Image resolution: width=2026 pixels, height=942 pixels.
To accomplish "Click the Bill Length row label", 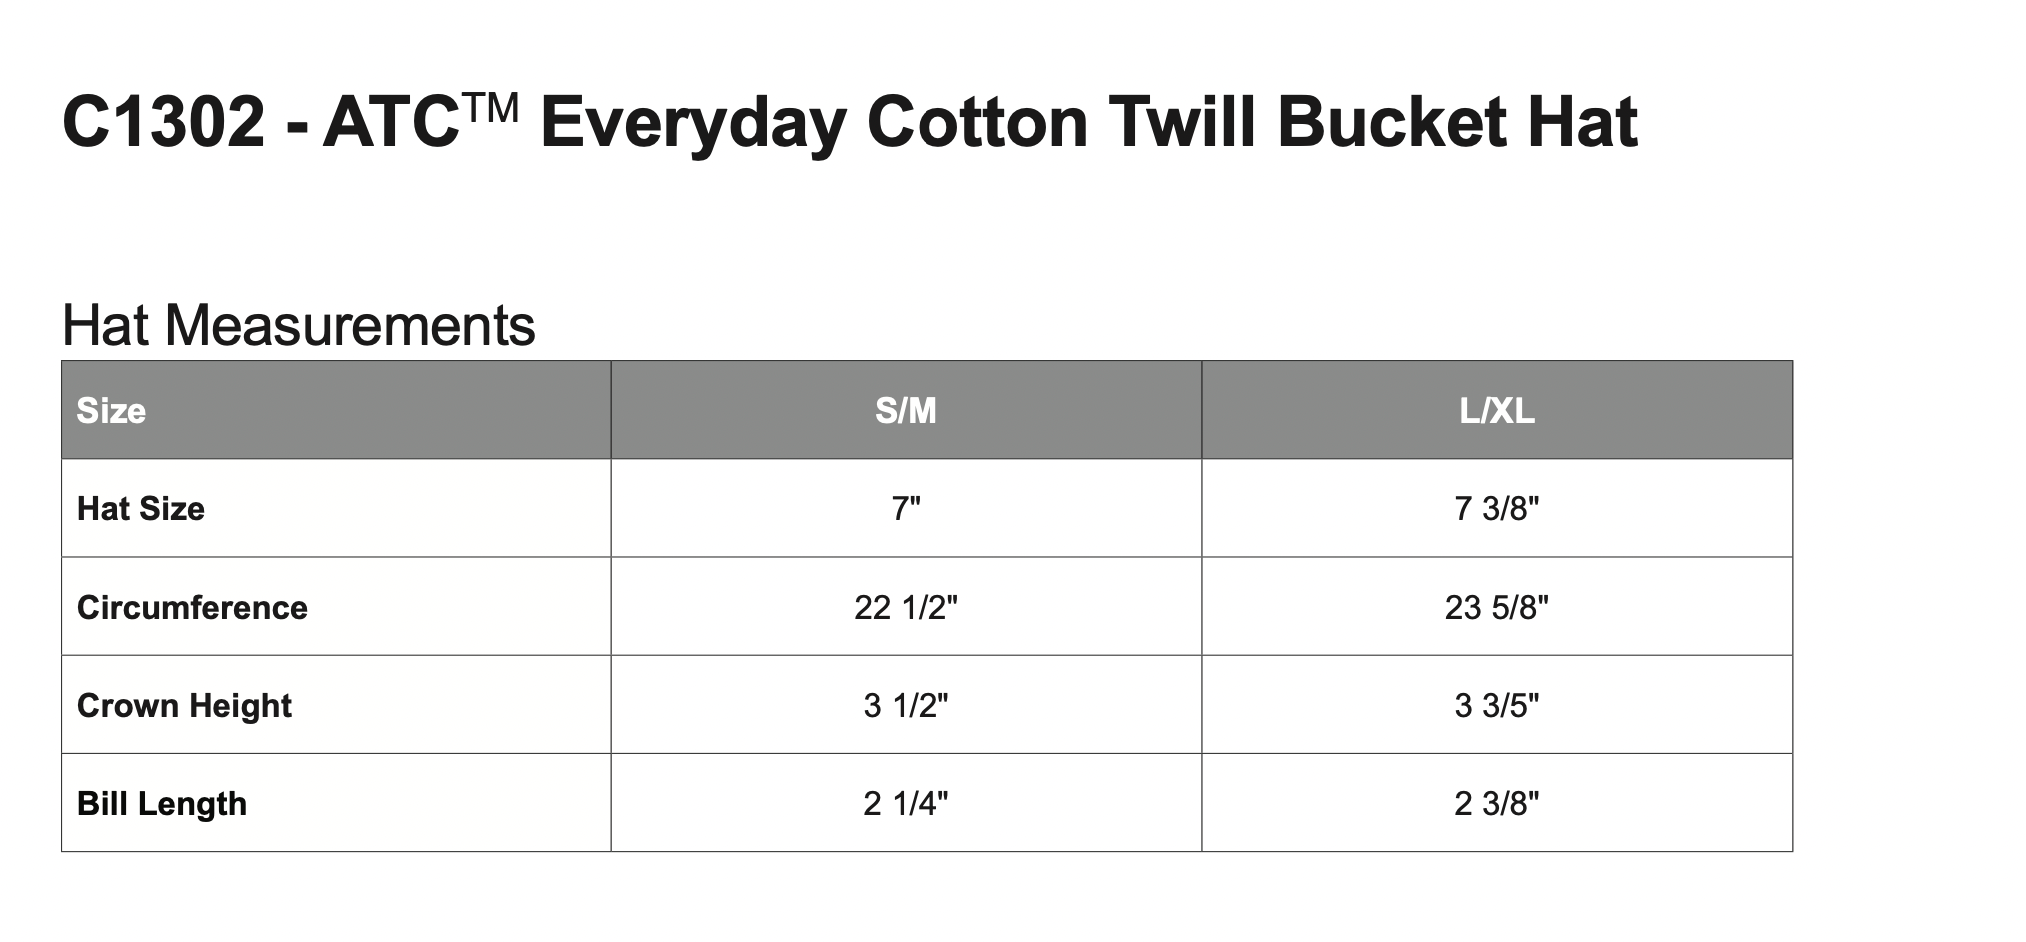I will click(162, 803).
